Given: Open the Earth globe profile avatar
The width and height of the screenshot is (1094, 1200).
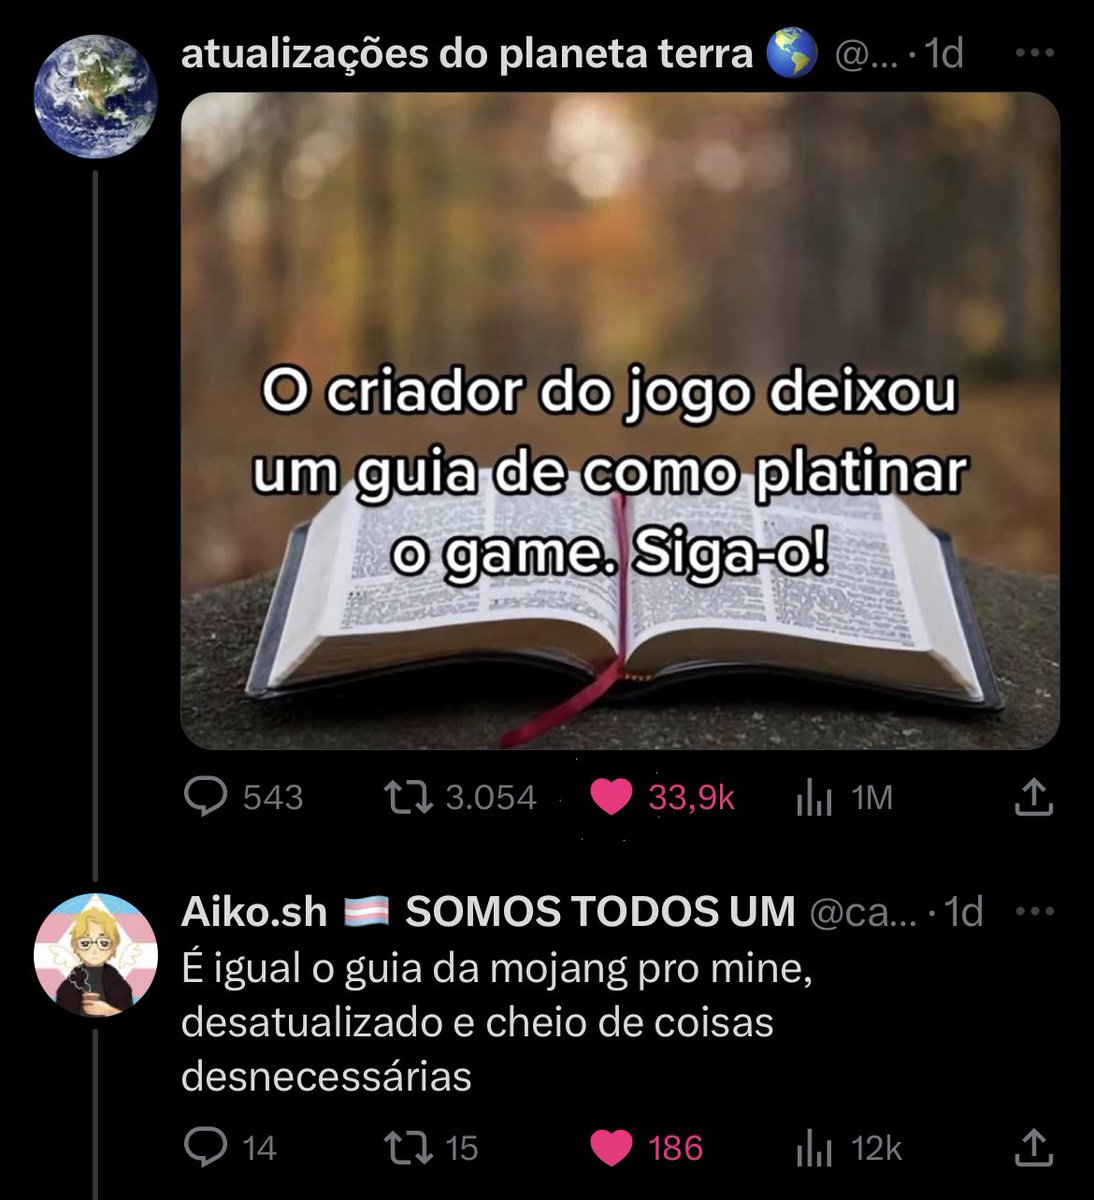Looking at the screenshot, I should (95, 95).
